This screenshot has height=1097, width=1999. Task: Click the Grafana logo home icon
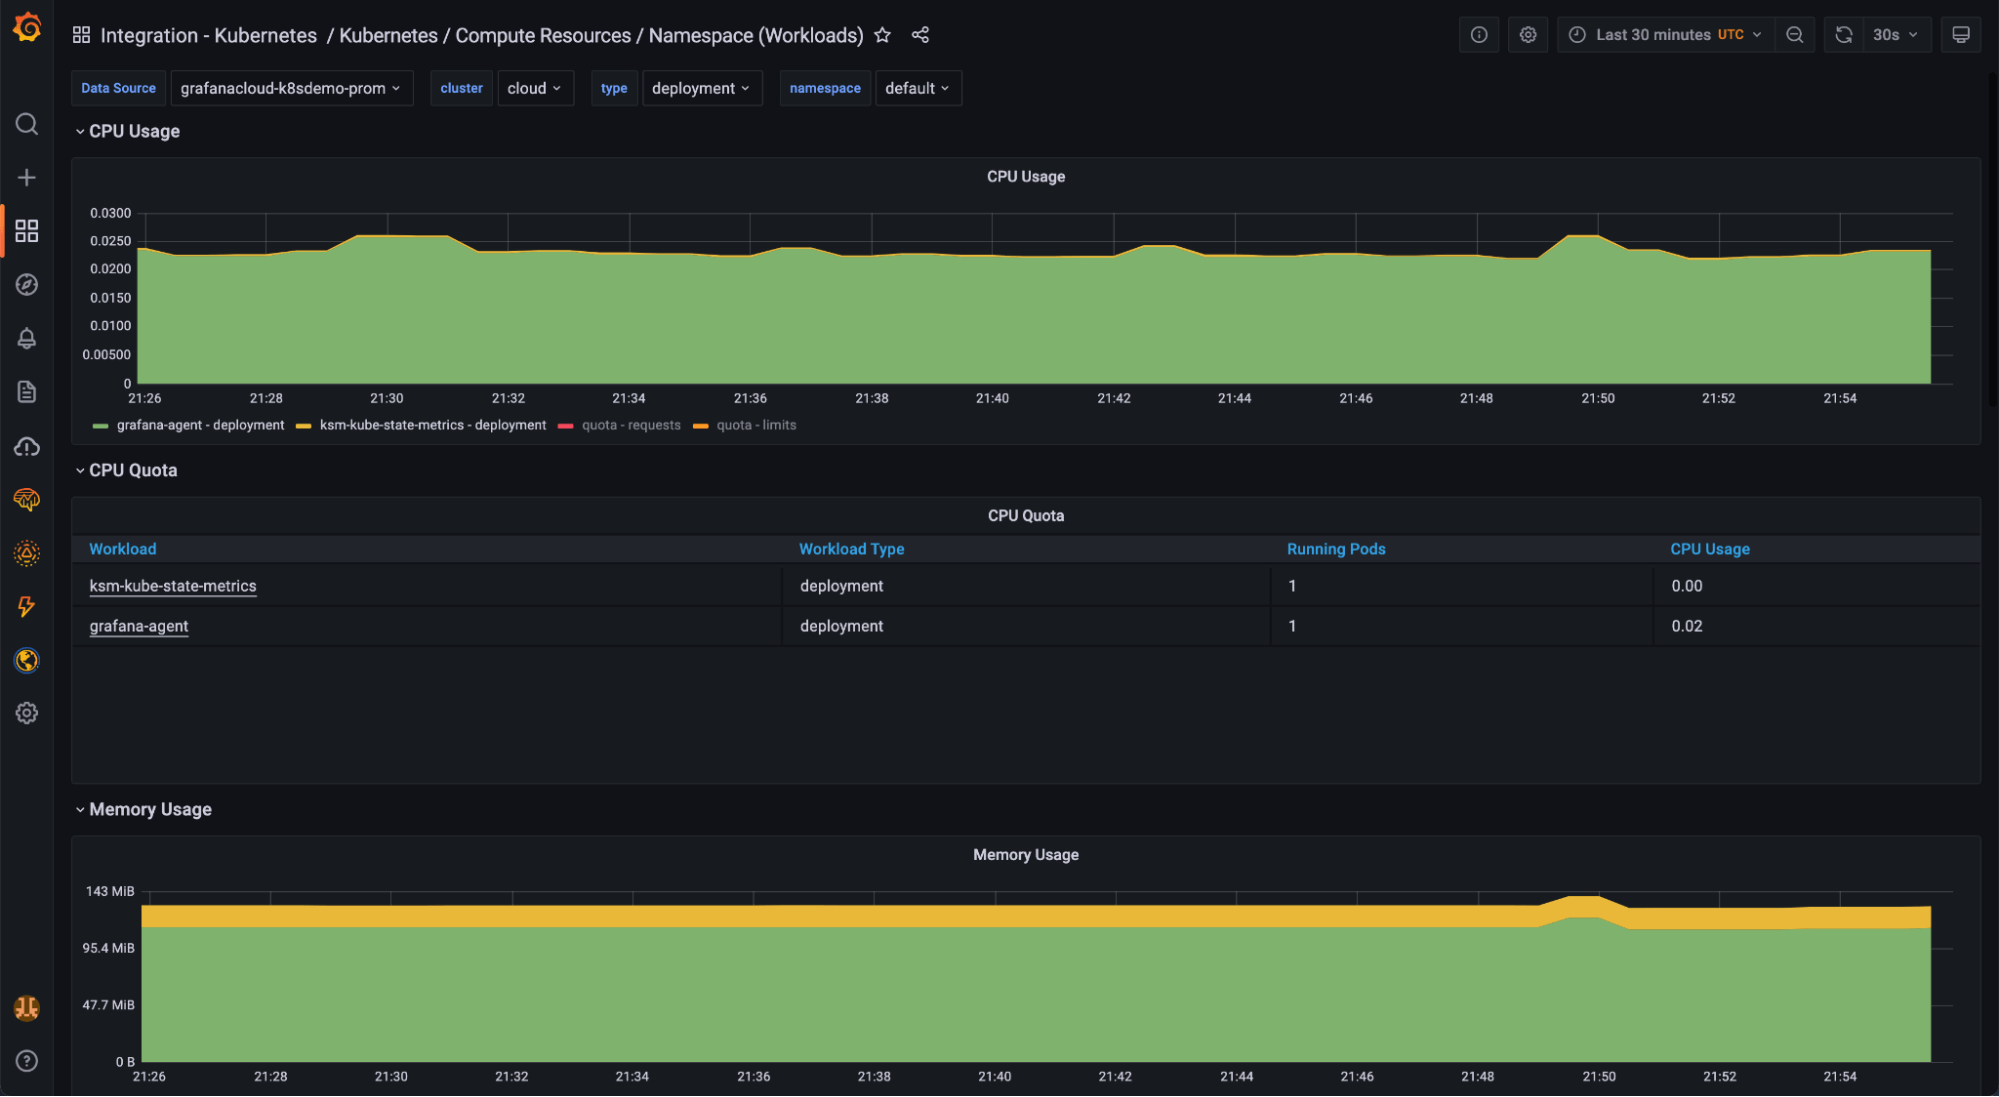[27, 28]
